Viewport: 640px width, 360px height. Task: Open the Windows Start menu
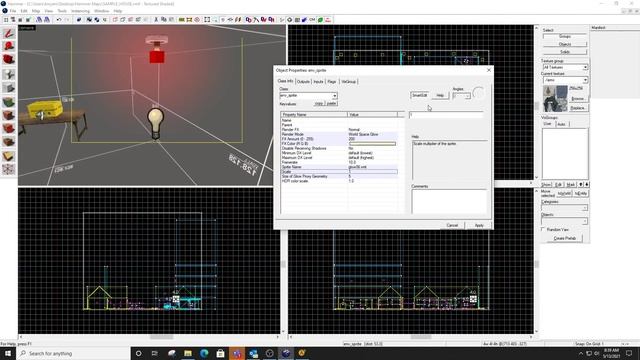tap(8, 353)
